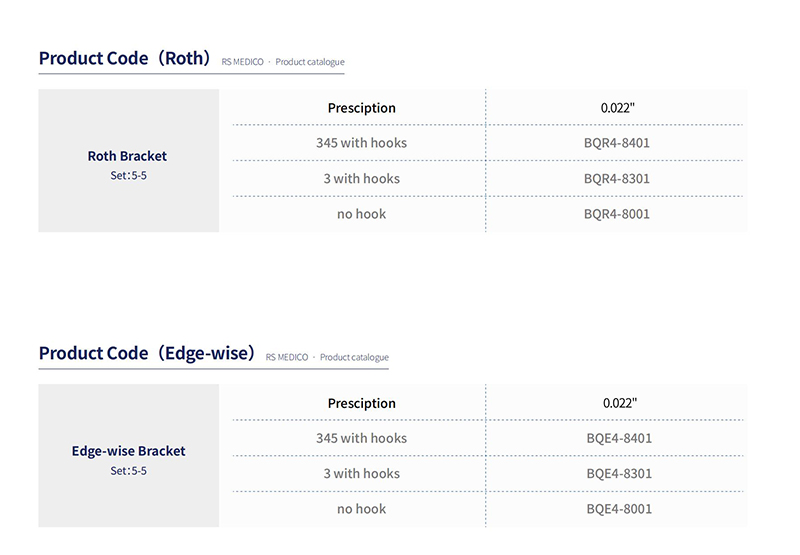
Task: Click code BQE4-8001
Action: pyautogui.click(x=619, y=509)
